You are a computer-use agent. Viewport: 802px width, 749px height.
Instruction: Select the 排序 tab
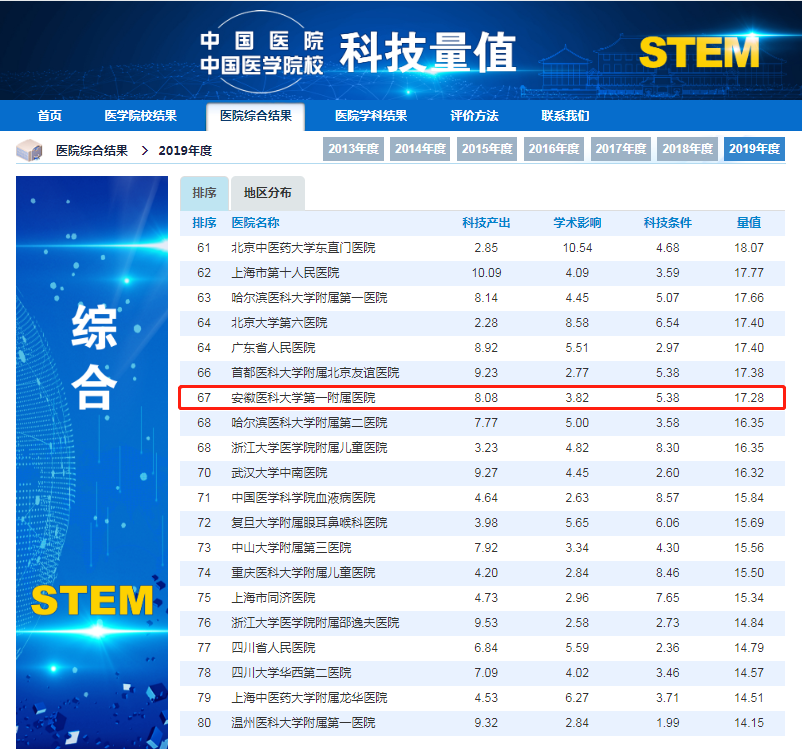point(204,193)
